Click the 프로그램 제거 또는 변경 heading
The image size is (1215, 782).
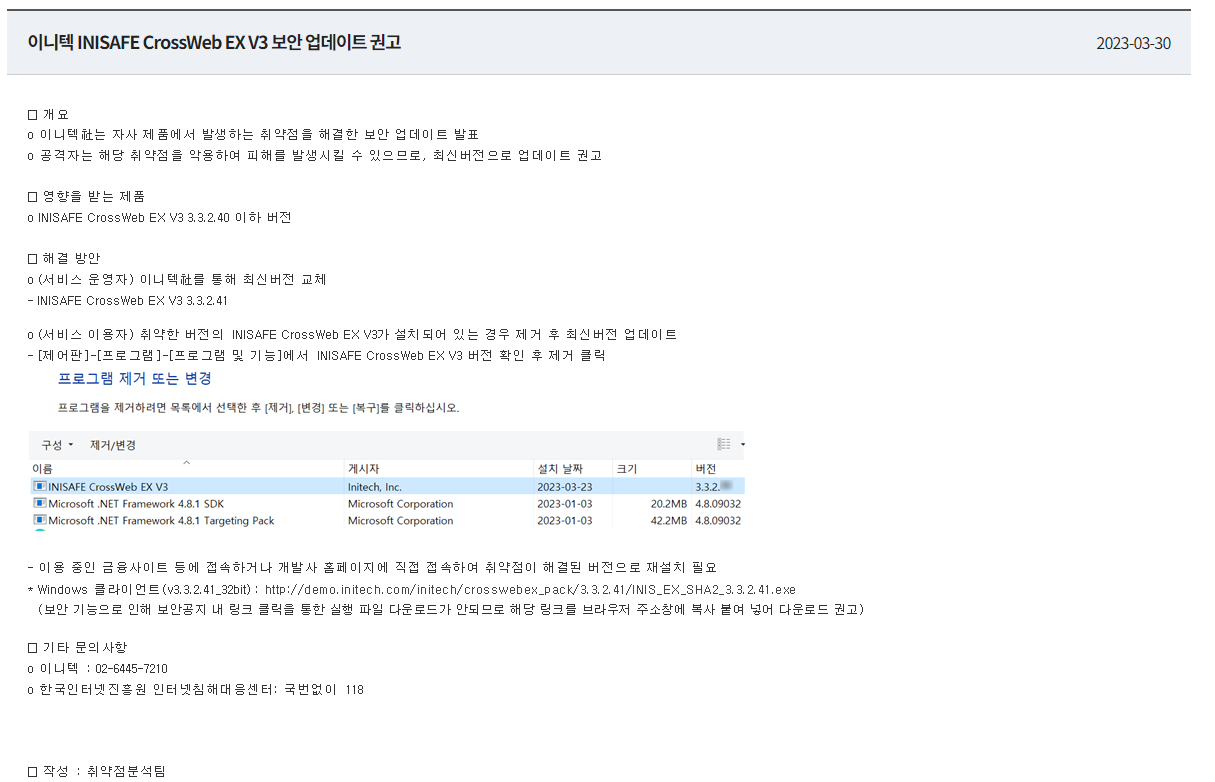point(135,379)
